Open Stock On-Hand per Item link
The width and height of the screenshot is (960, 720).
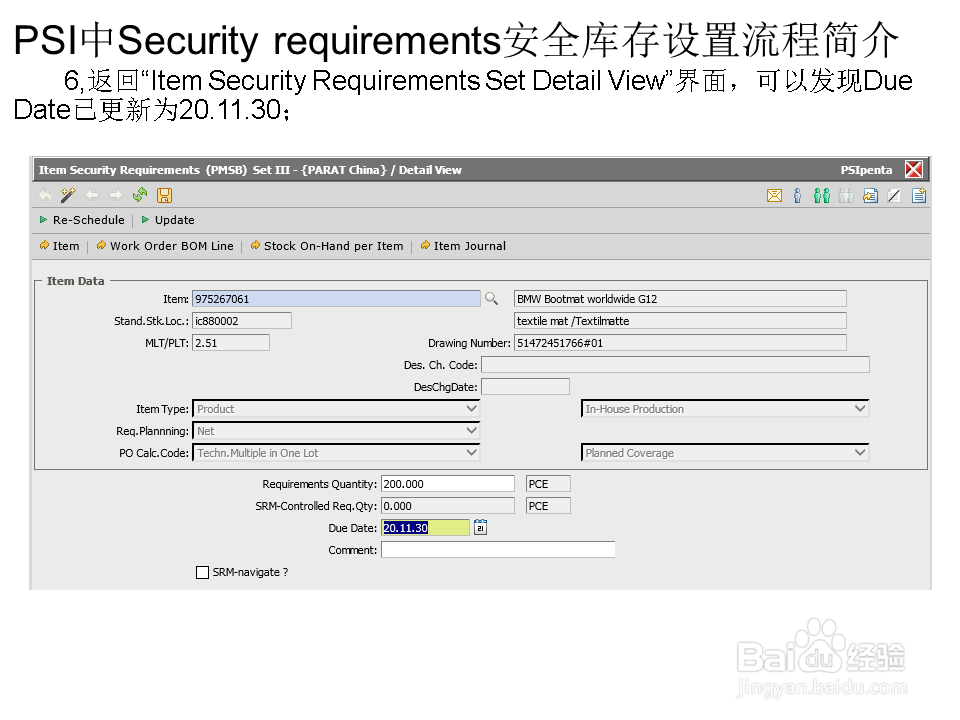click(327, 246)
